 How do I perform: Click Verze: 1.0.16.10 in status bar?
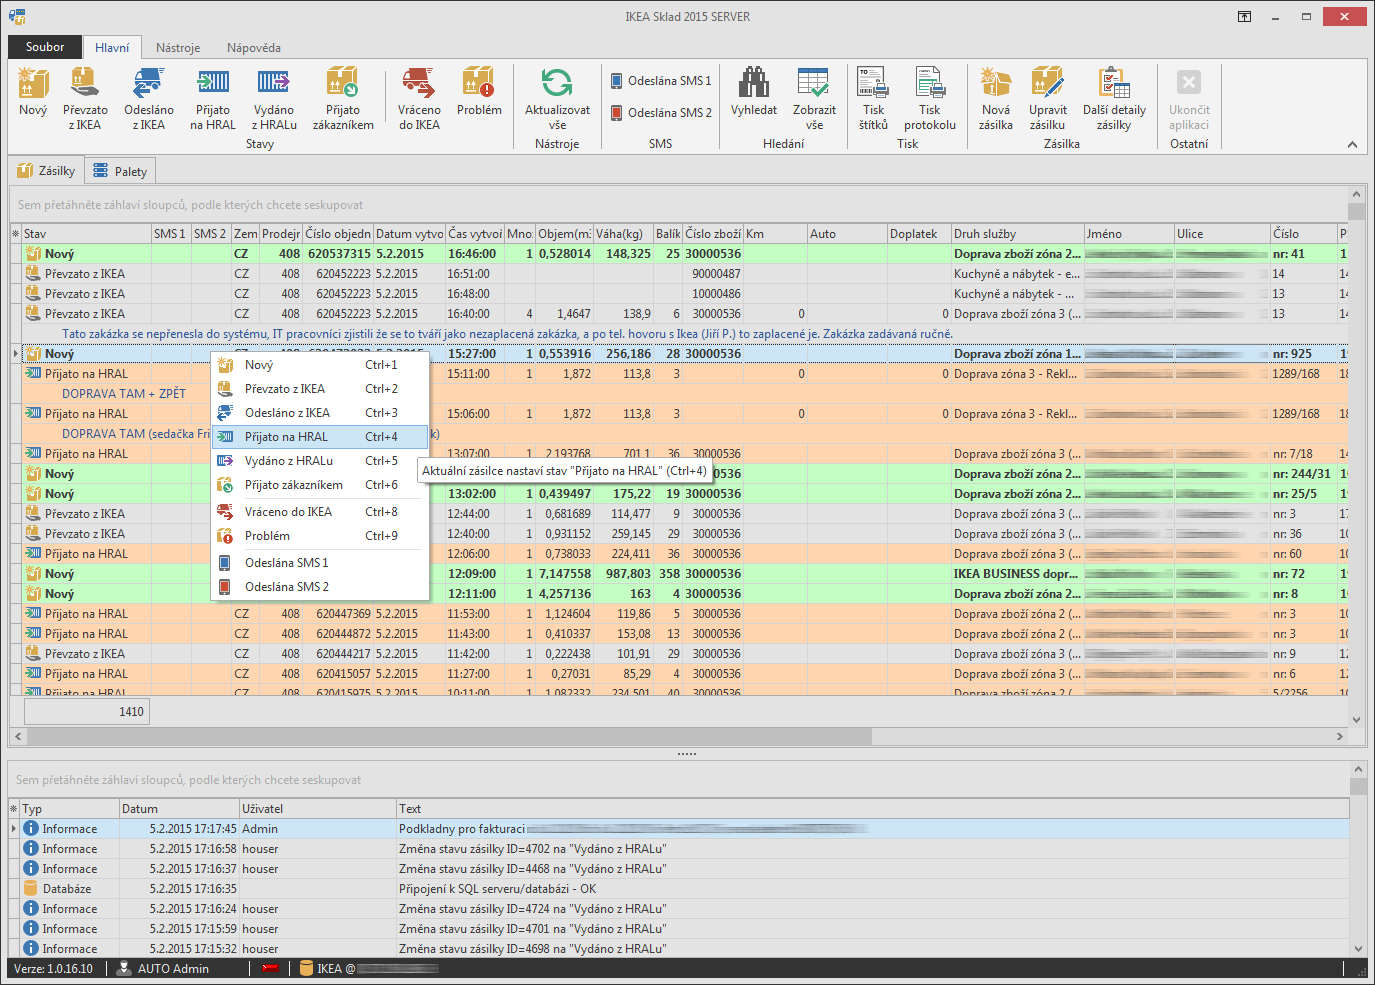pos(53,968)
